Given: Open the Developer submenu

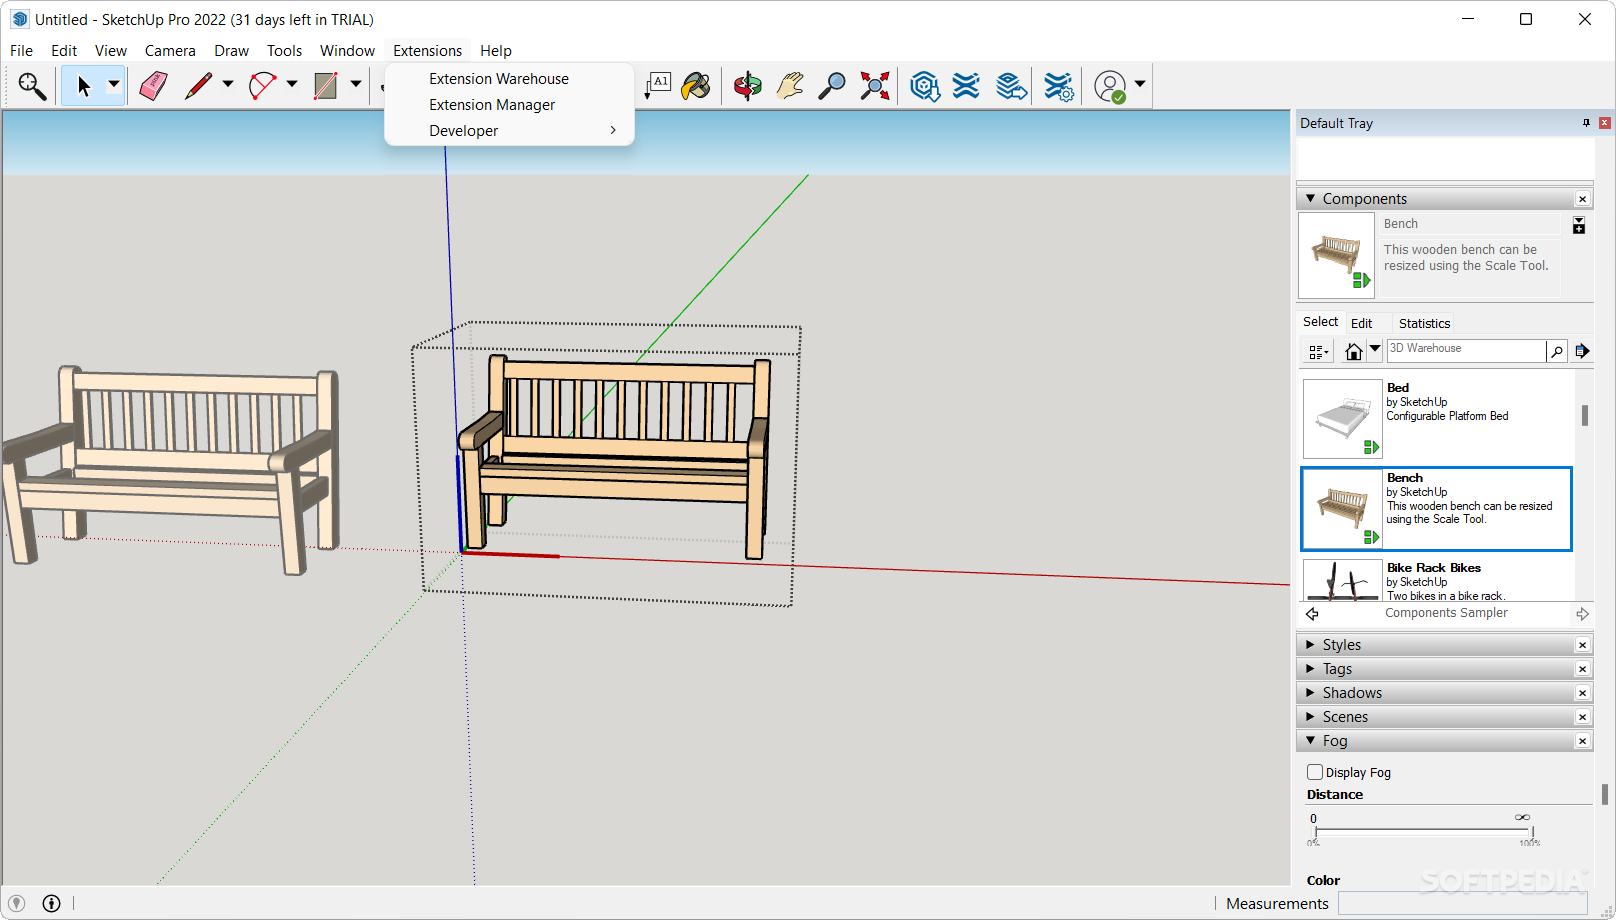Looking at the screenshot, I should (x=509, y=131).
